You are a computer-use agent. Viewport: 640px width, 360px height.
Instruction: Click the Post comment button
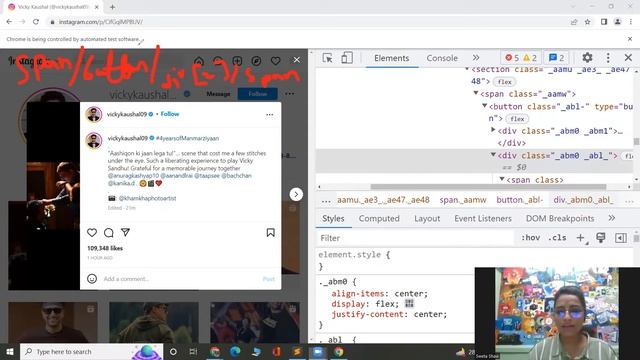pyautogui.click(x=269, y=279)
